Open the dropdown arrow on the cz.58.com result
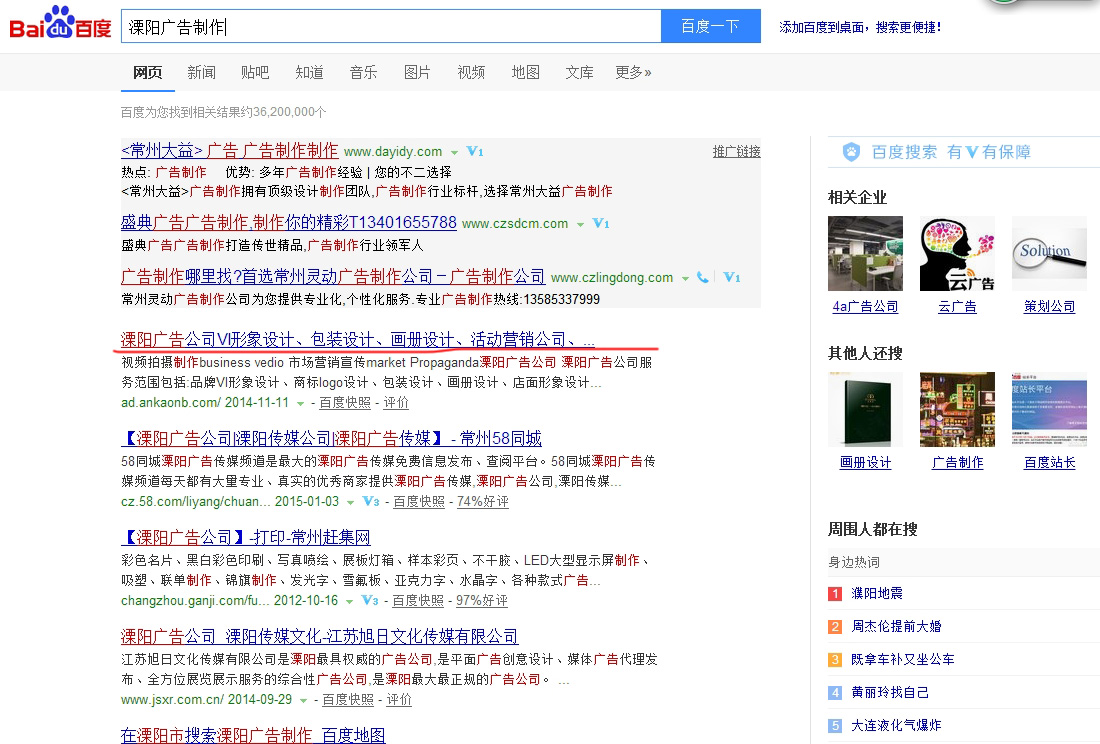This screenshot has height=744, width=1100. pyautogui.click(x=350, y=502)
